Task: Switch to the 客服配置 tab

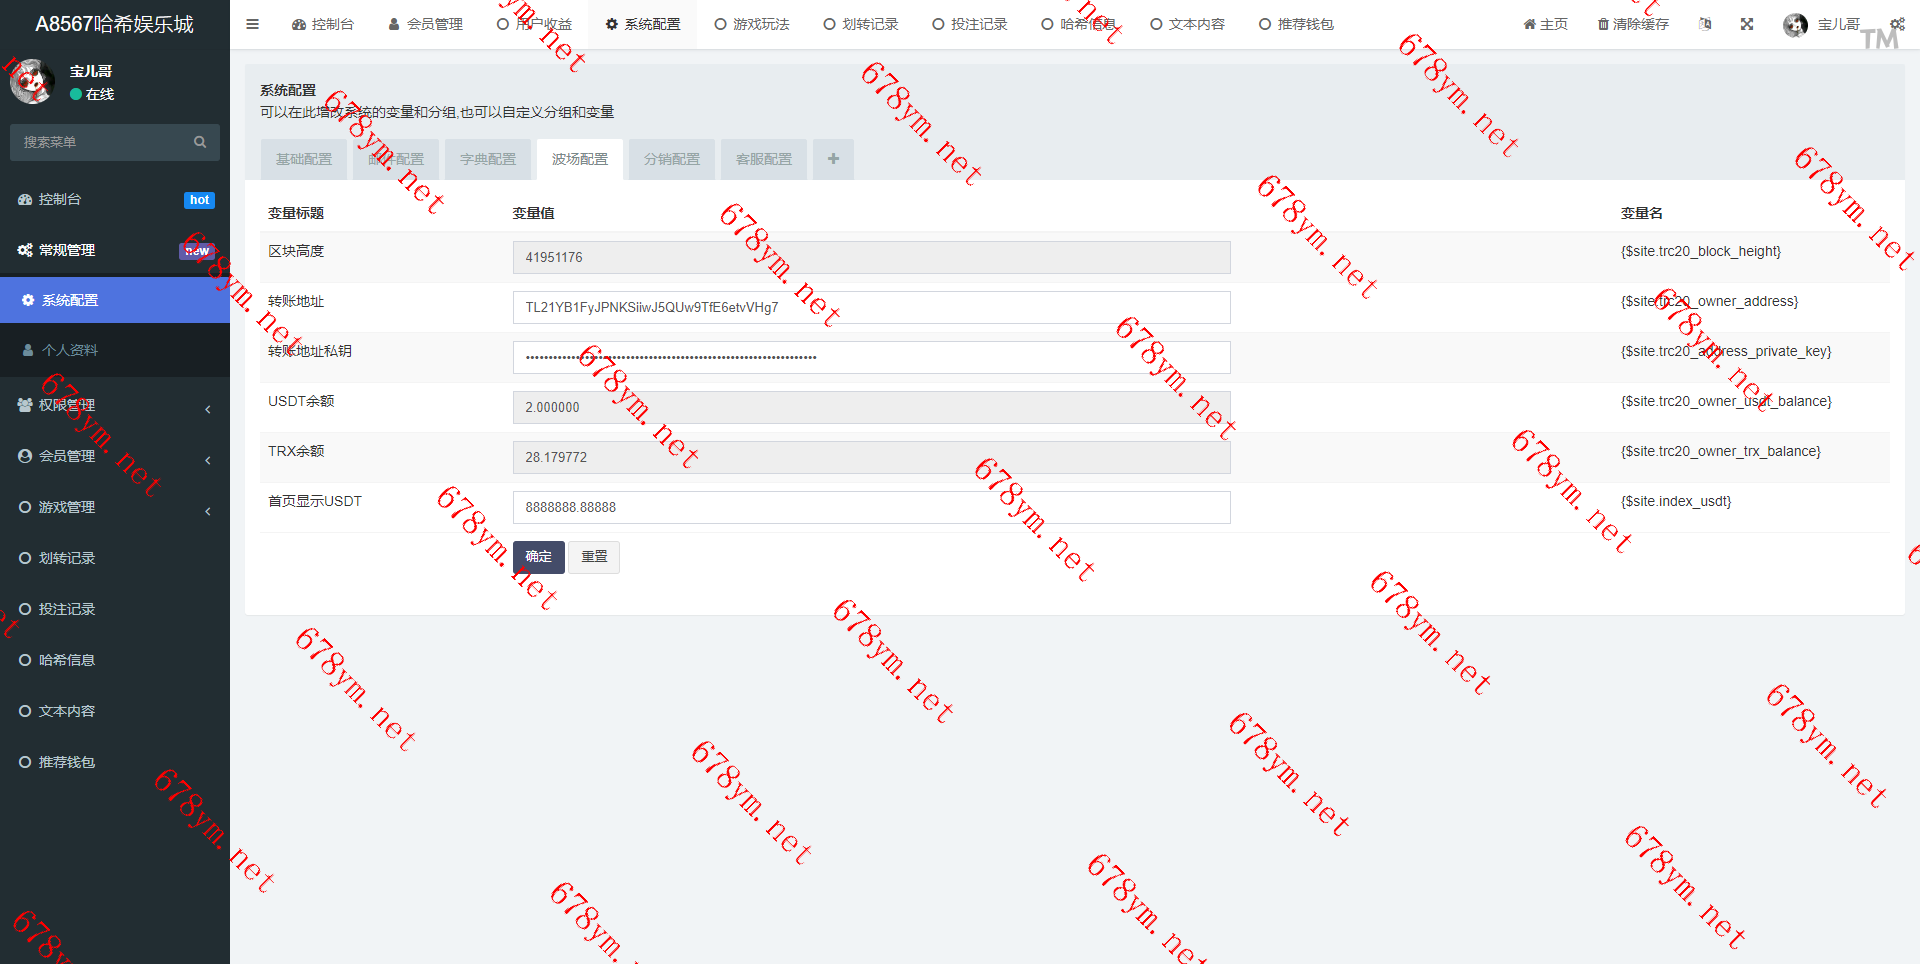Action: 764,159
